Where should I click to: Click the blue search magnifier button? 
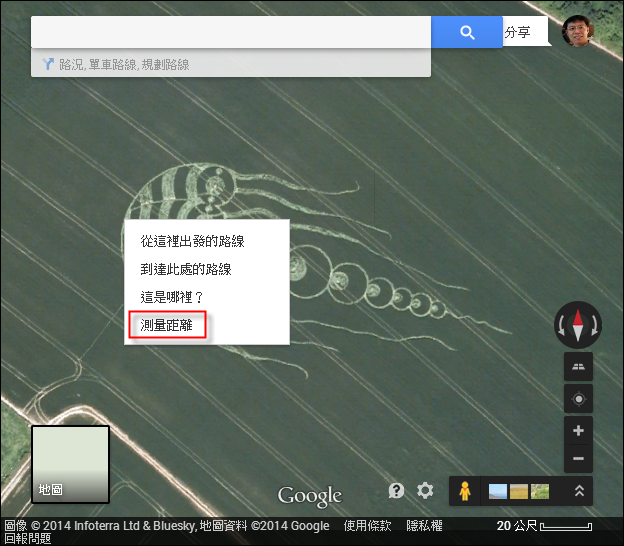[x=467, y=32]
